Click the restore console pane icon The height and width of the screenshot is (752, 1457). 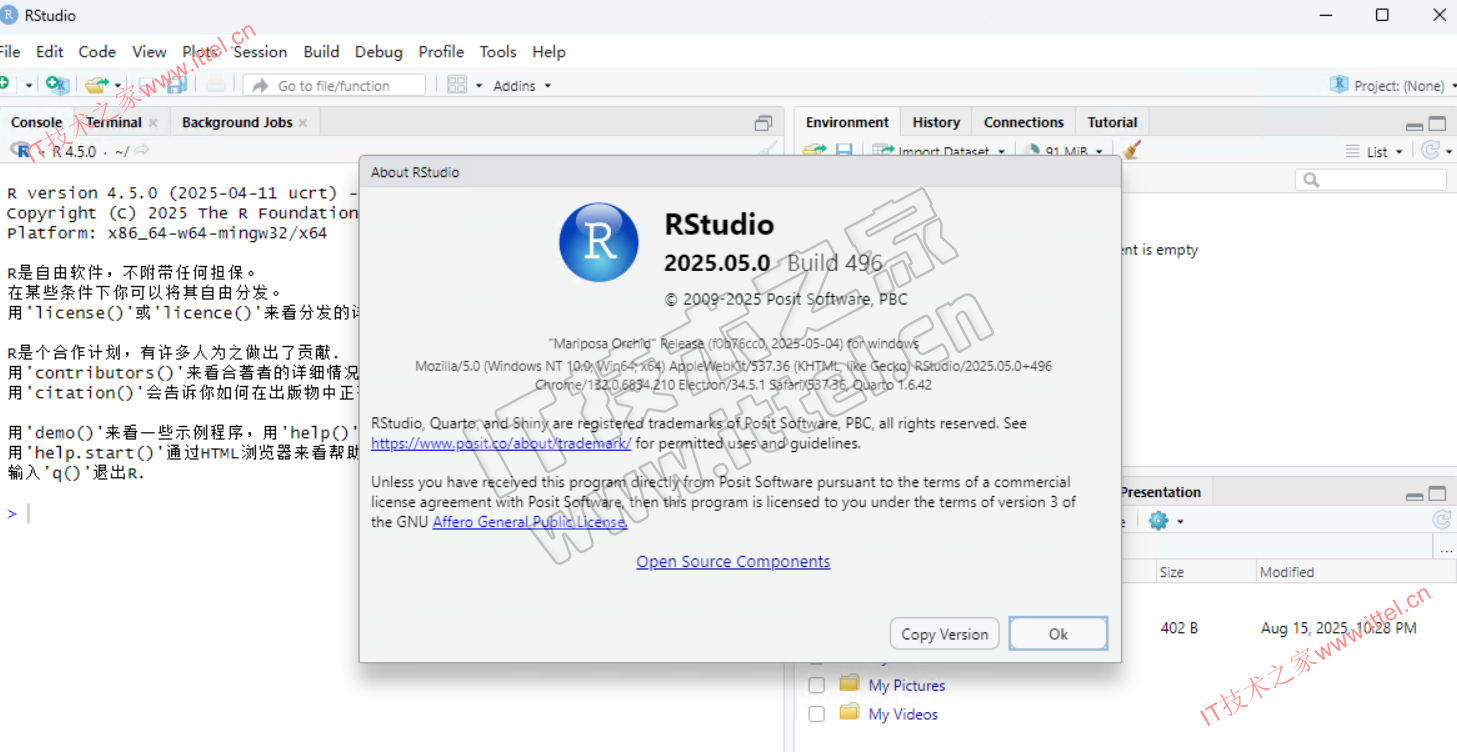point(763,123)
